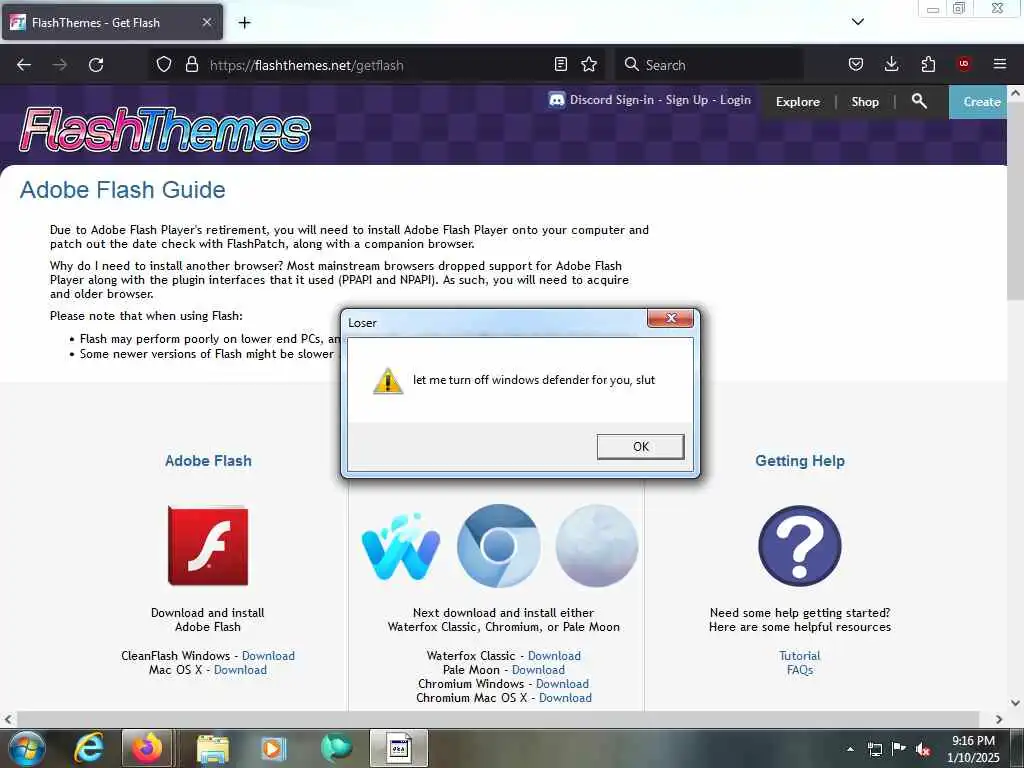Open the extensions puzzle piece icon
Screen dimensions: 1024x768
click(x=928, y=64)
